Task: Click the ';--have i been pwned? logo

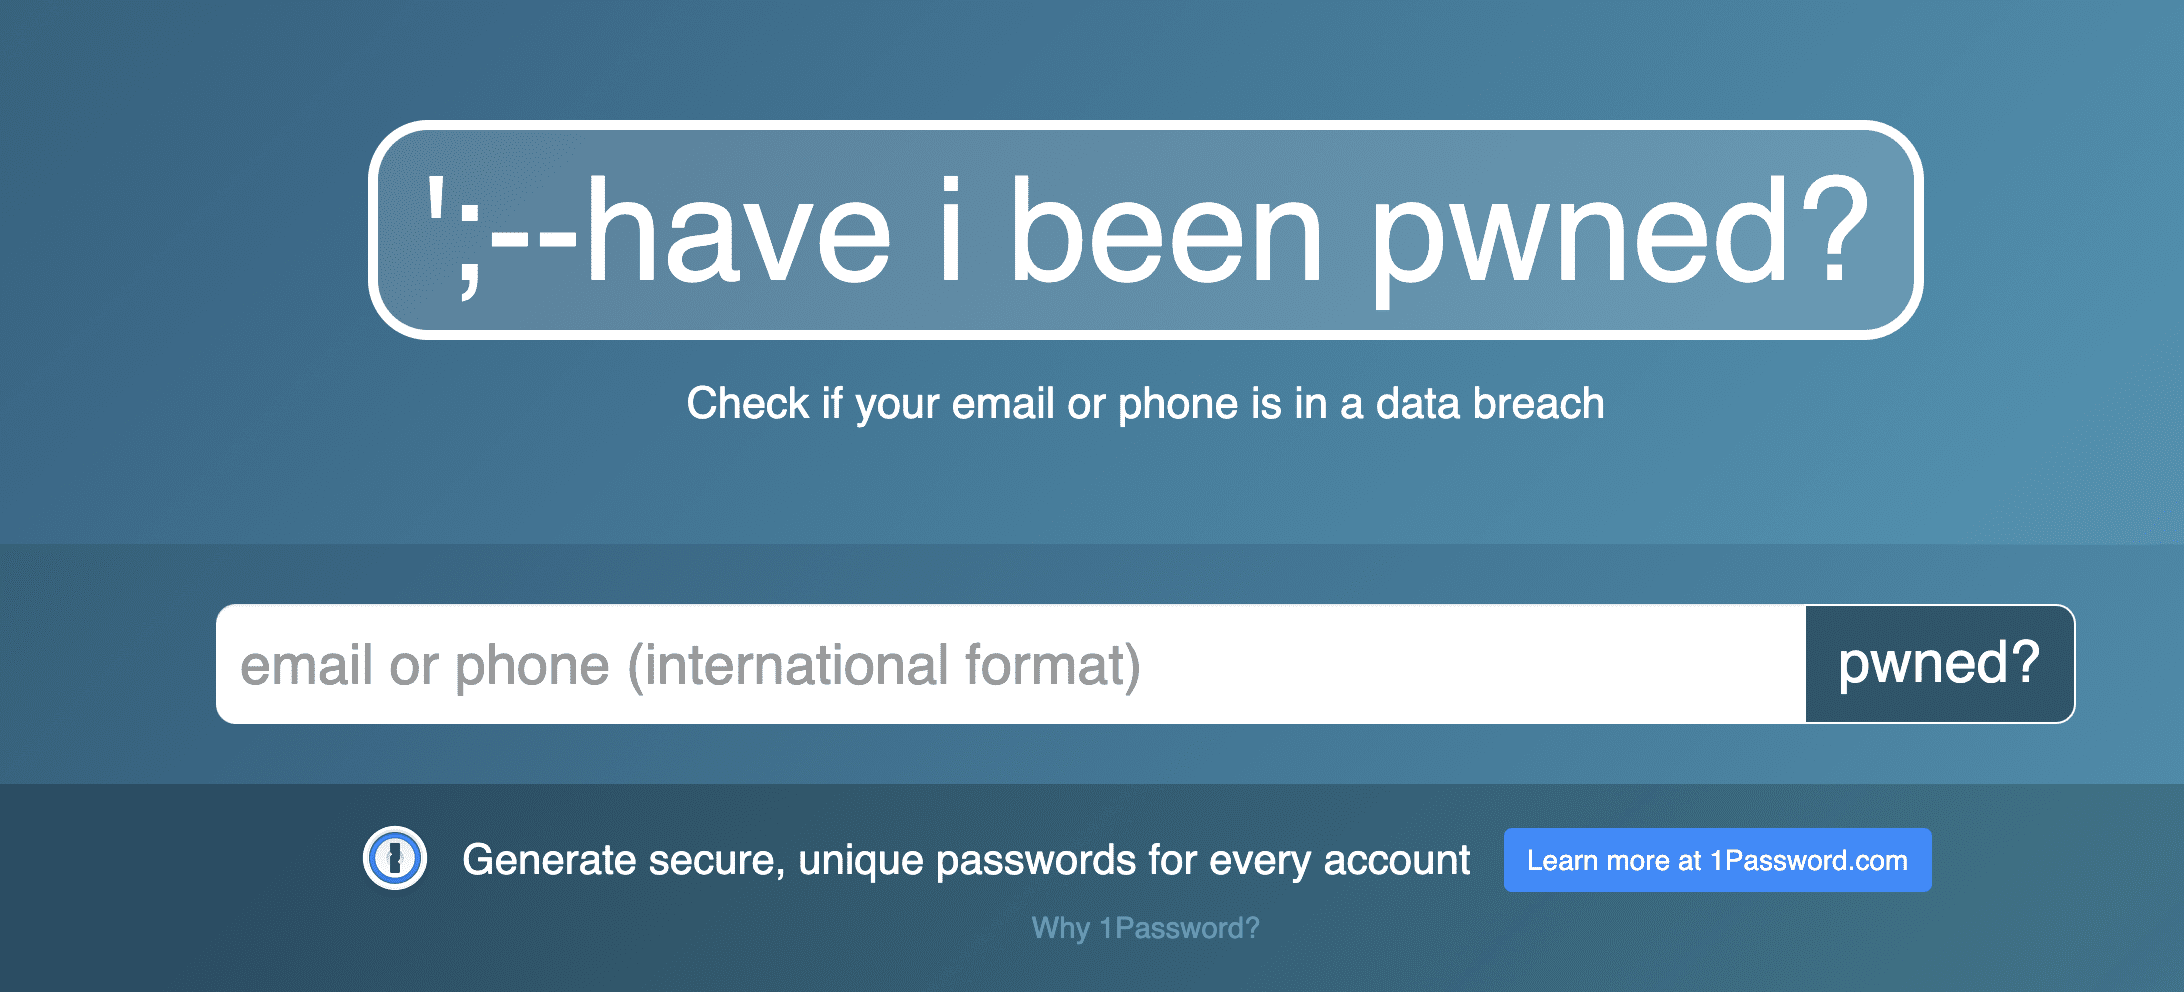Action: [x=1145, y=230]
